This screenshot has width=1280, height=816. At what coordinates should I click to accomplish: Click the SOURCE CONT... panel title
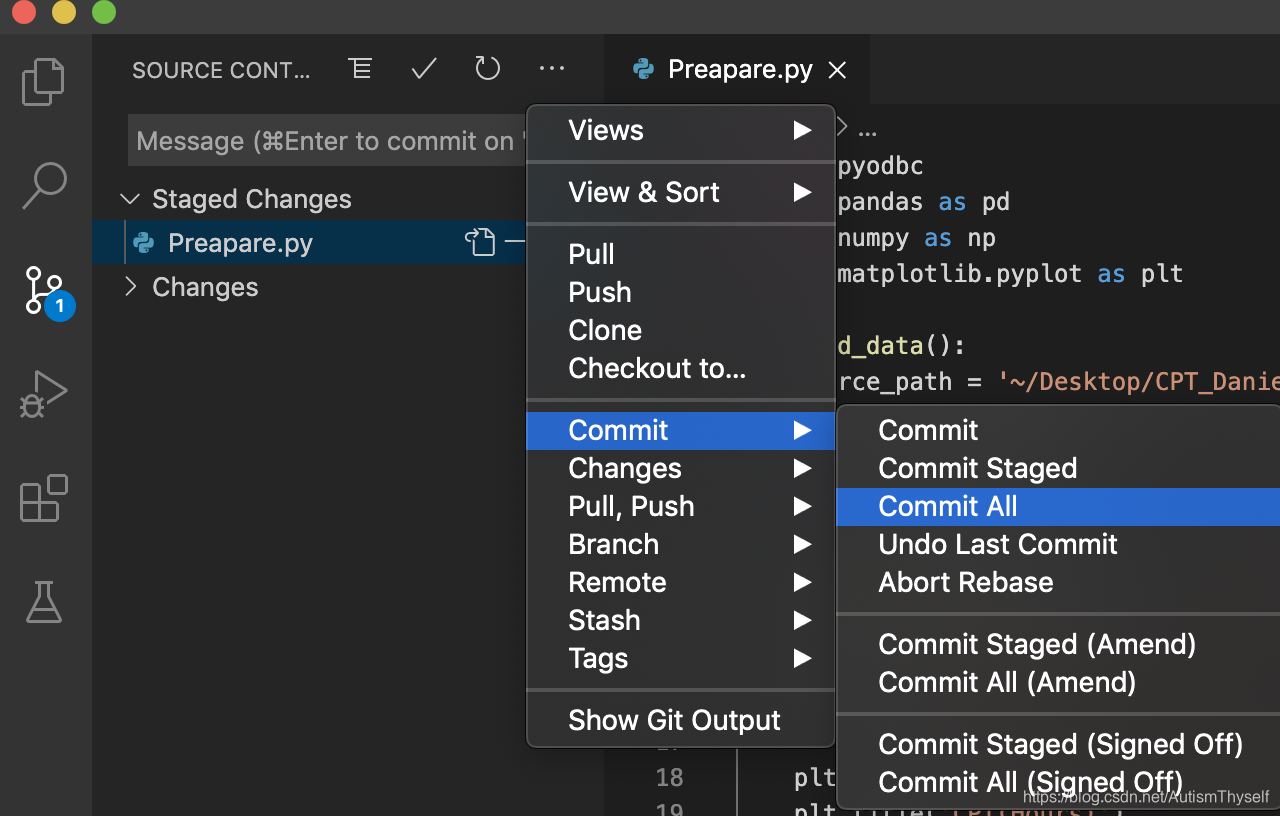pyautogui.click(x=221, y=70)
